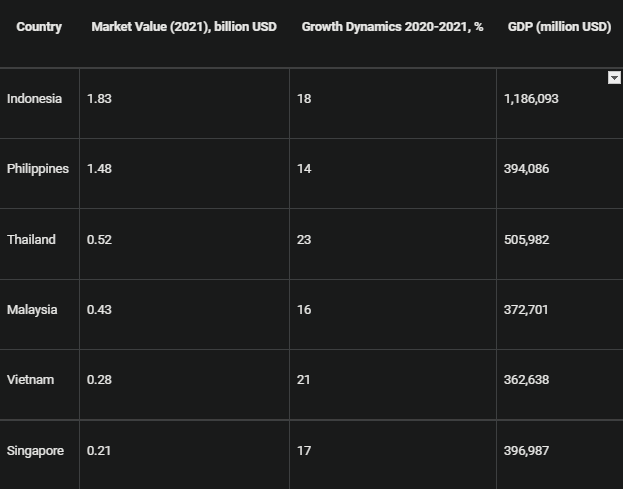Click the GDP value 394,086 cell
The width and height of the screenshot is (623, 489).
point(526,169)
